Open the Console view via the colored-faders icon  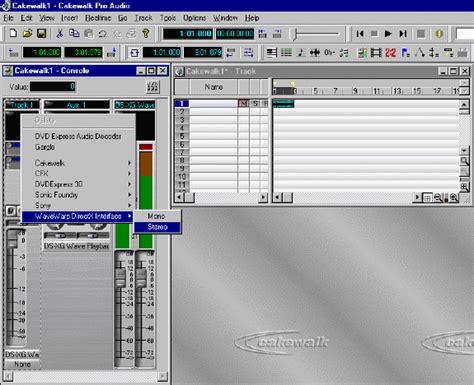coord(361,53)
